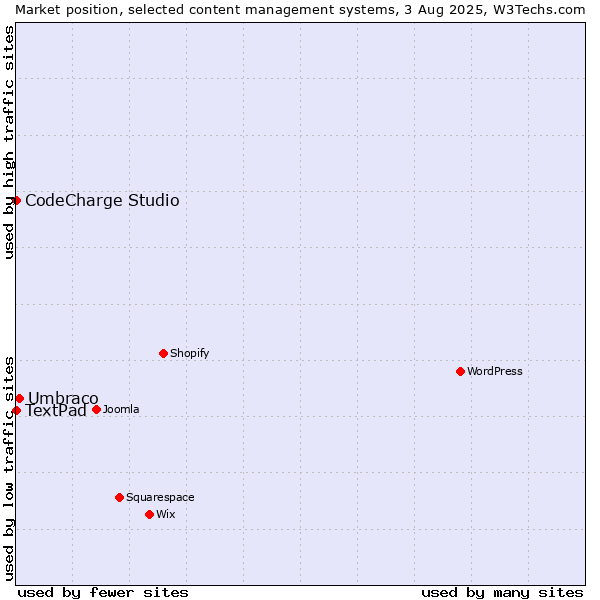Click the Shopify red marker

pyautogui.click(x=163, y=353)
